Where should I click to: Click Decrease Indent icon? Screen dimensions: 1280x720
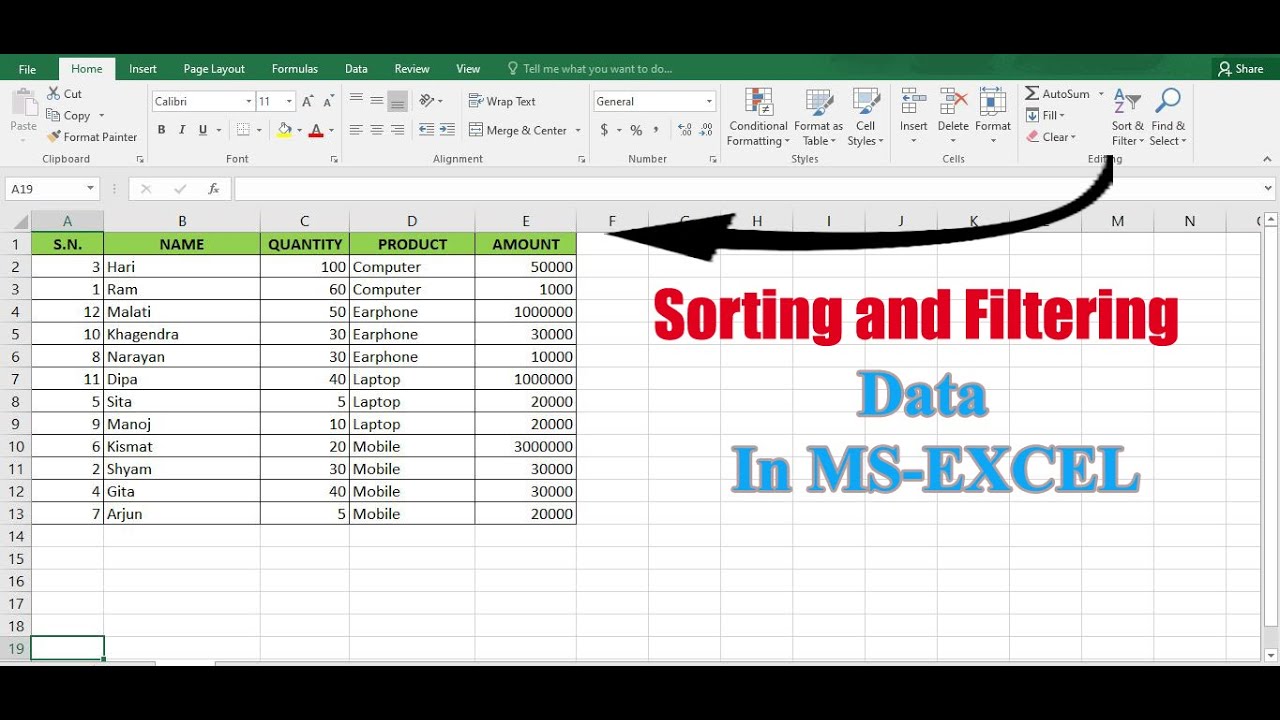tap(427, 130)
